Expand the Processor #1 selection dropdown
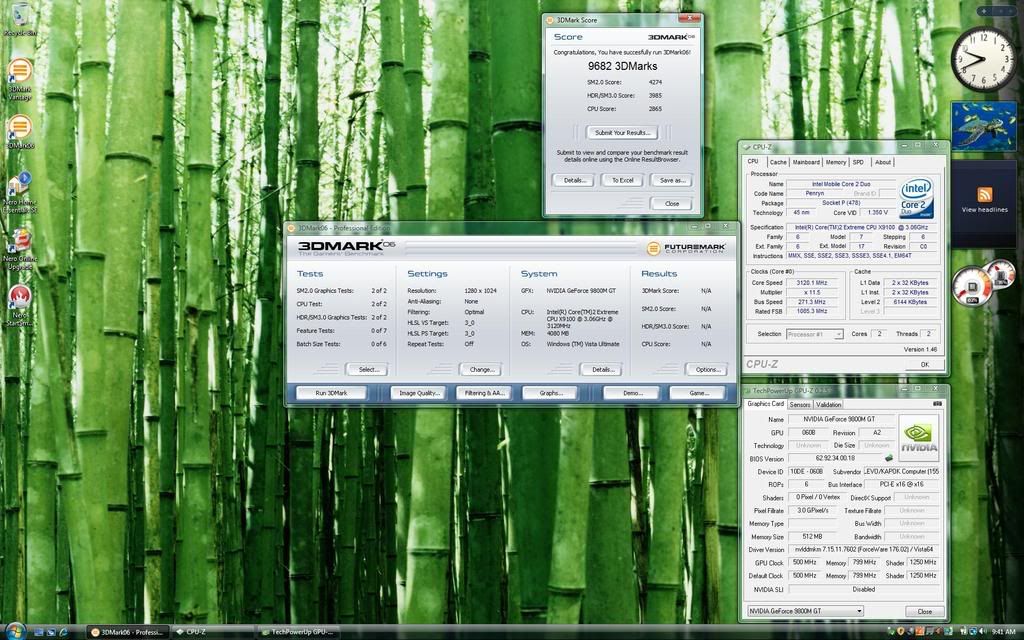 point(814,334)
